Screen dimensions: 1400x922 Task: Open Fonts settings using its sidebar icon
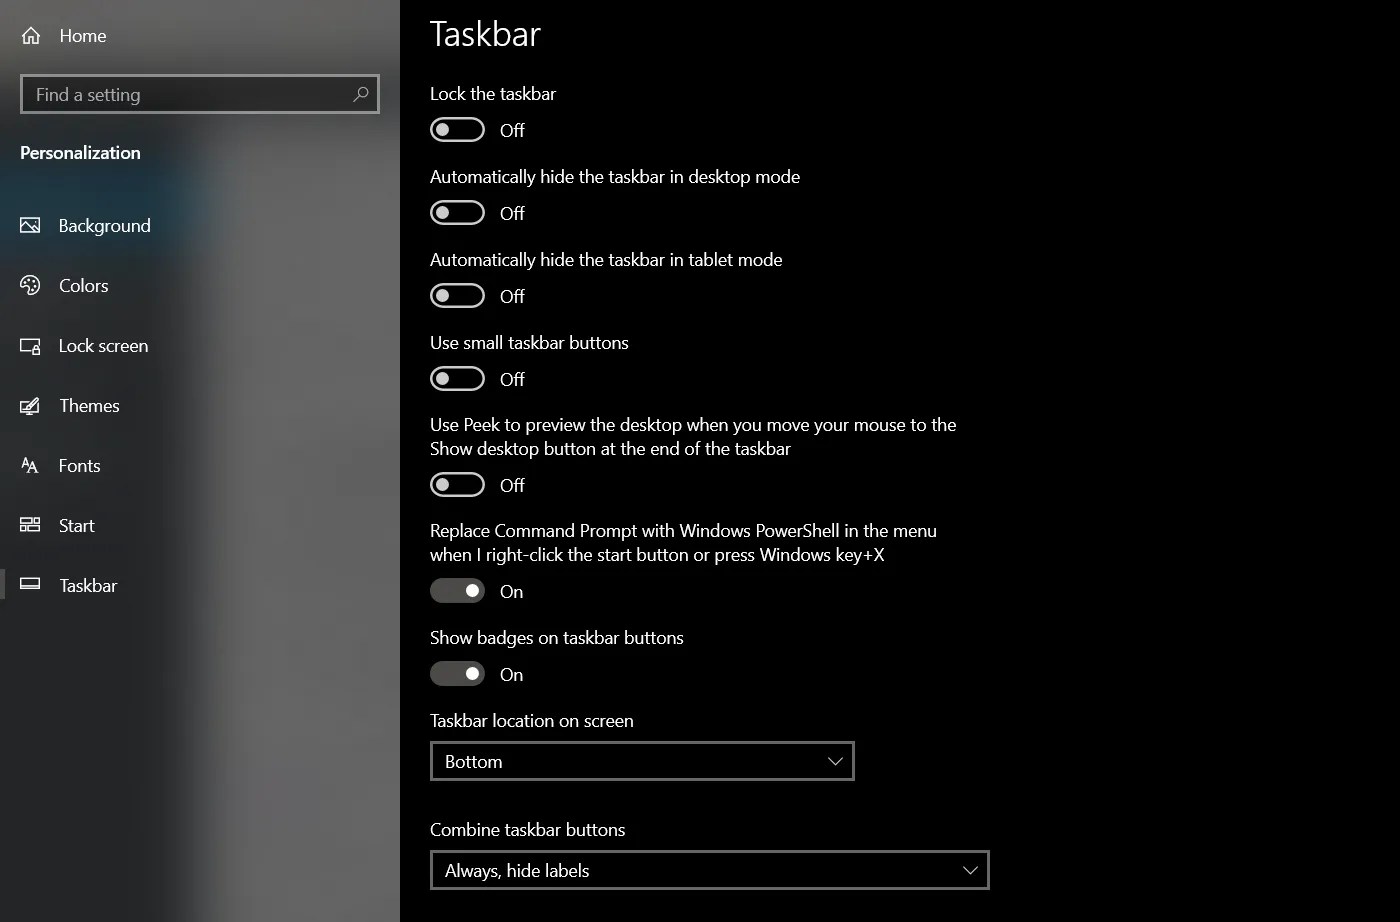[29, 465]
